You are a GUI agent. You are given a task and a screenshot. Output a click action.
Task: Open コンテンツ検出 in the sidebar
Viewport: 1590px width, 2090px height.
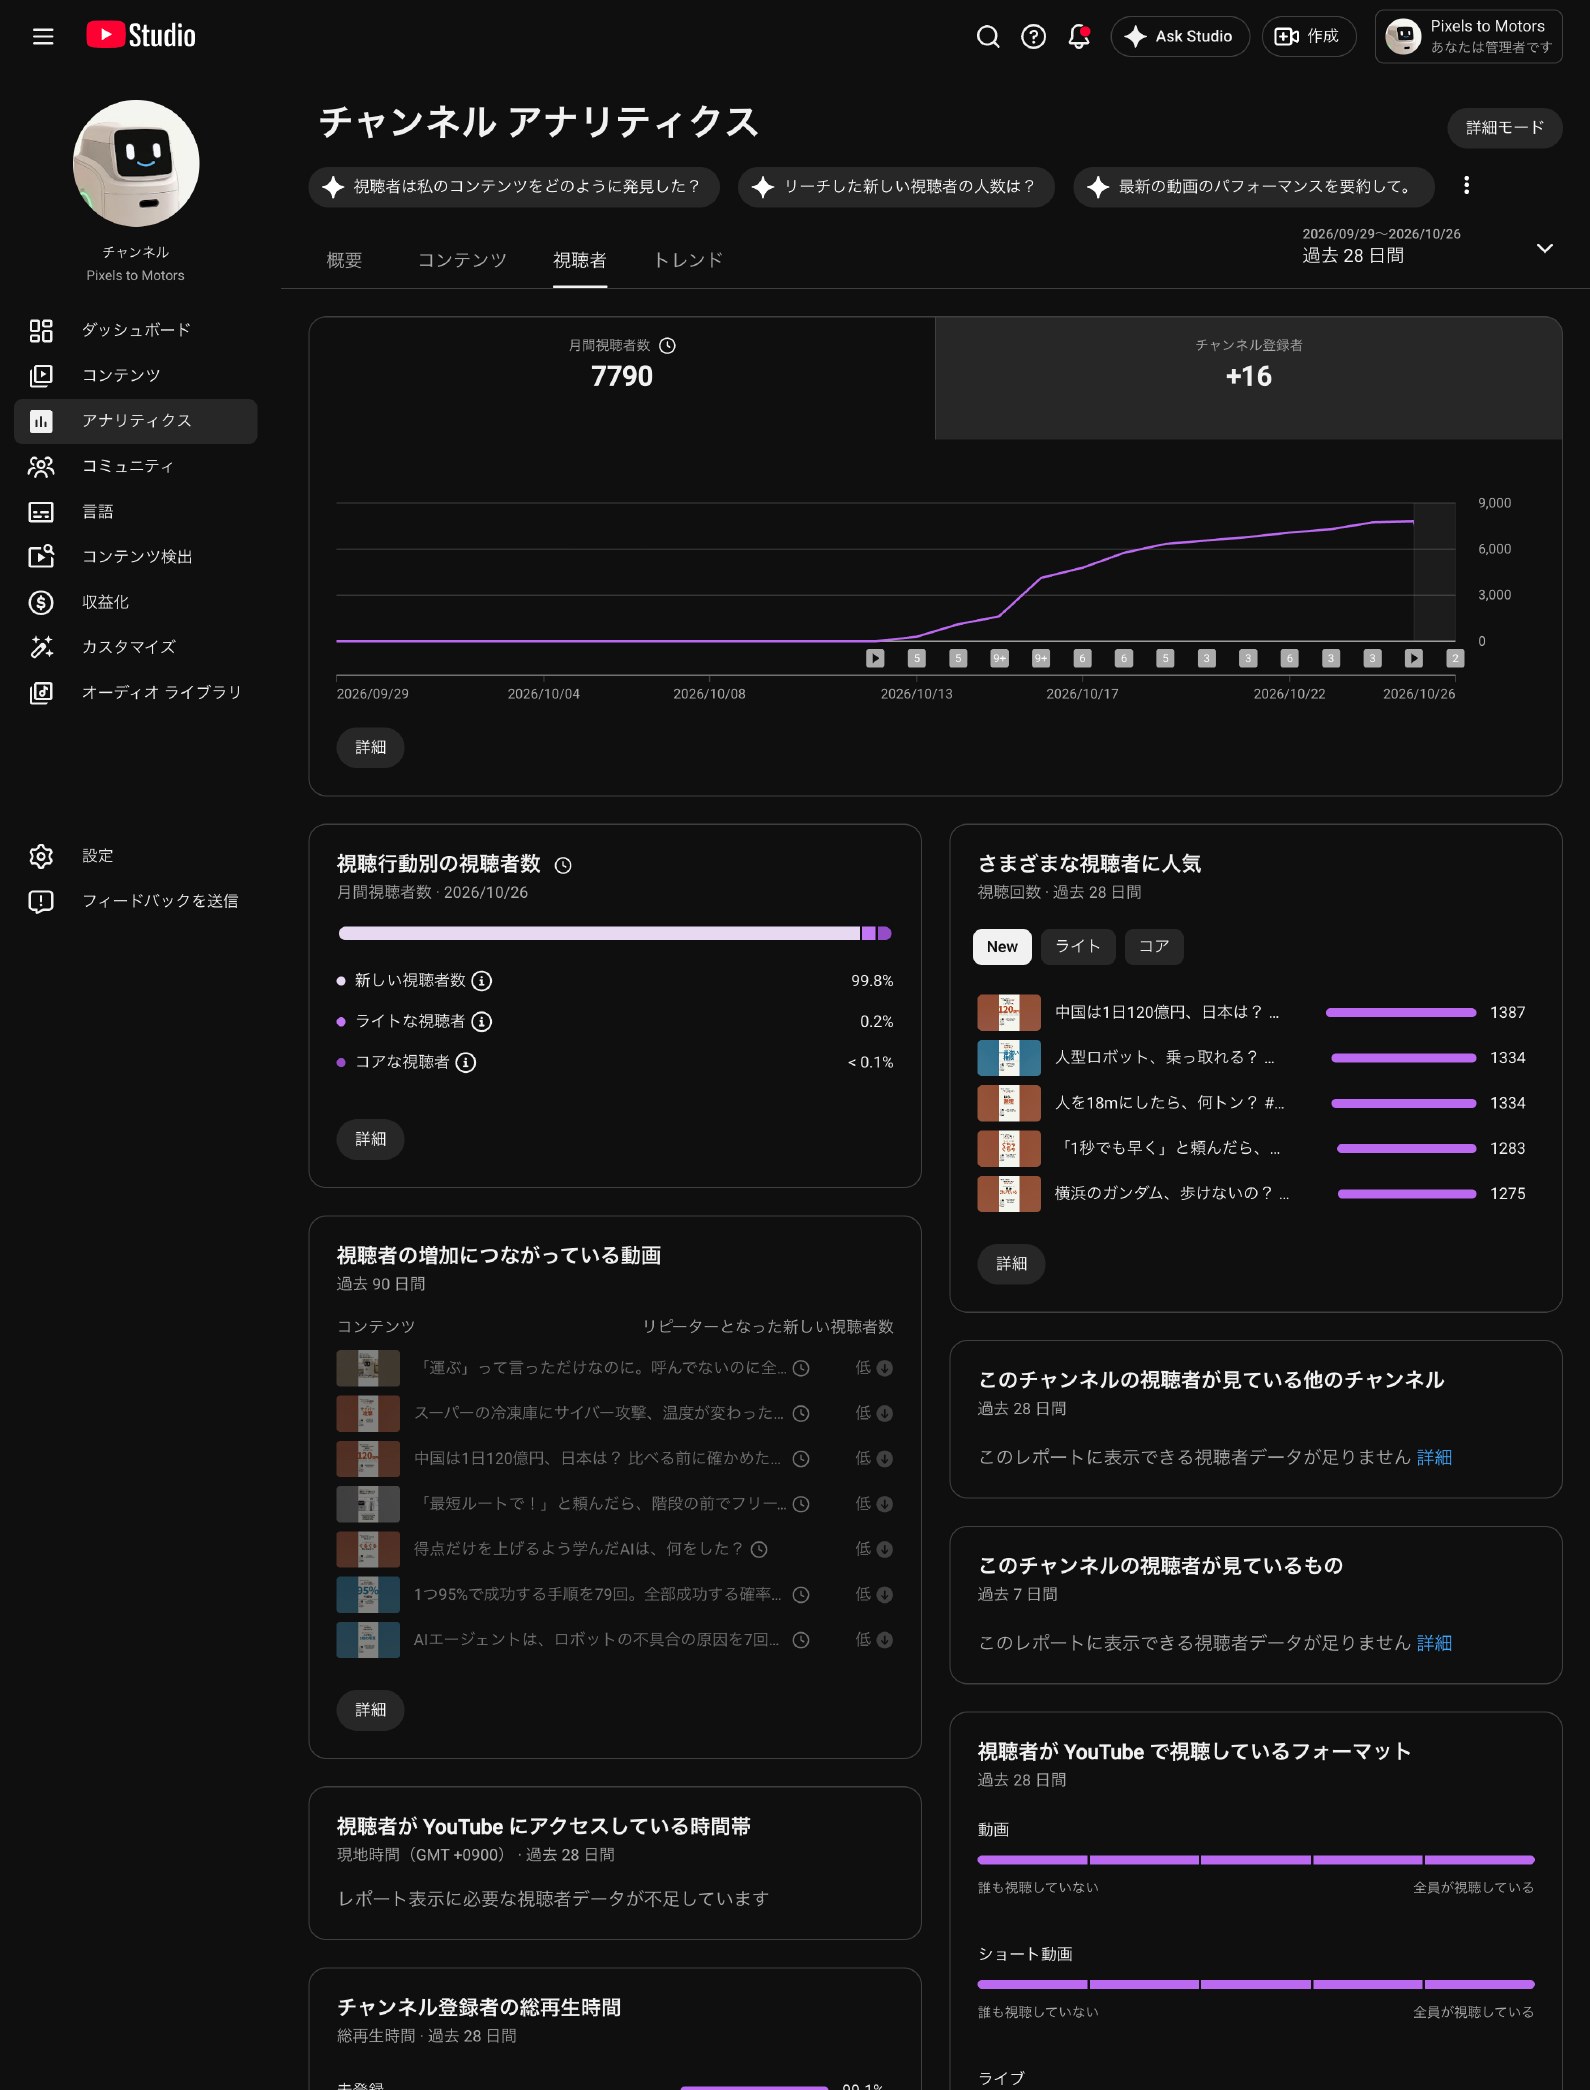click(136, 557)
